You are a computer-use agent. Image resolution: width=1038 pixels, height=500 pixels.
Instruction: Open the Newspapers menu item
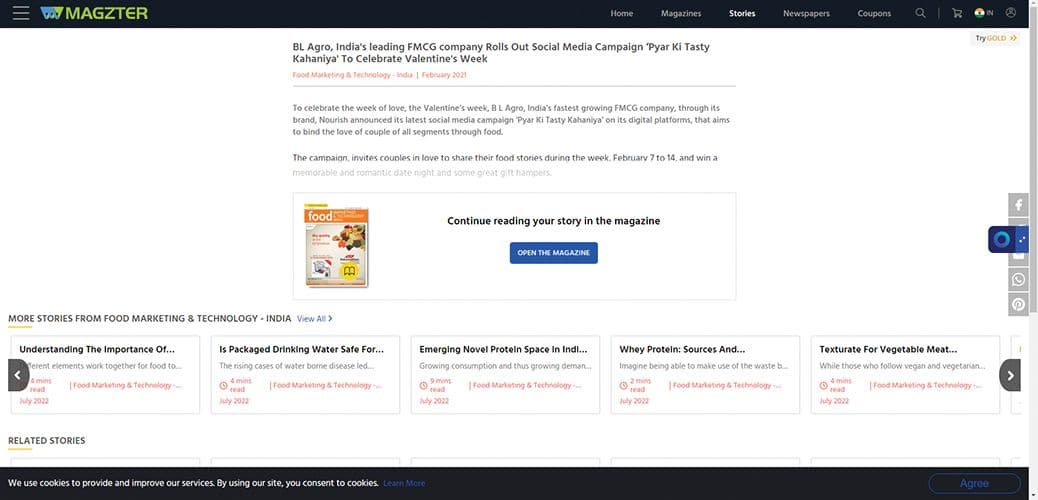pos(806,13)
